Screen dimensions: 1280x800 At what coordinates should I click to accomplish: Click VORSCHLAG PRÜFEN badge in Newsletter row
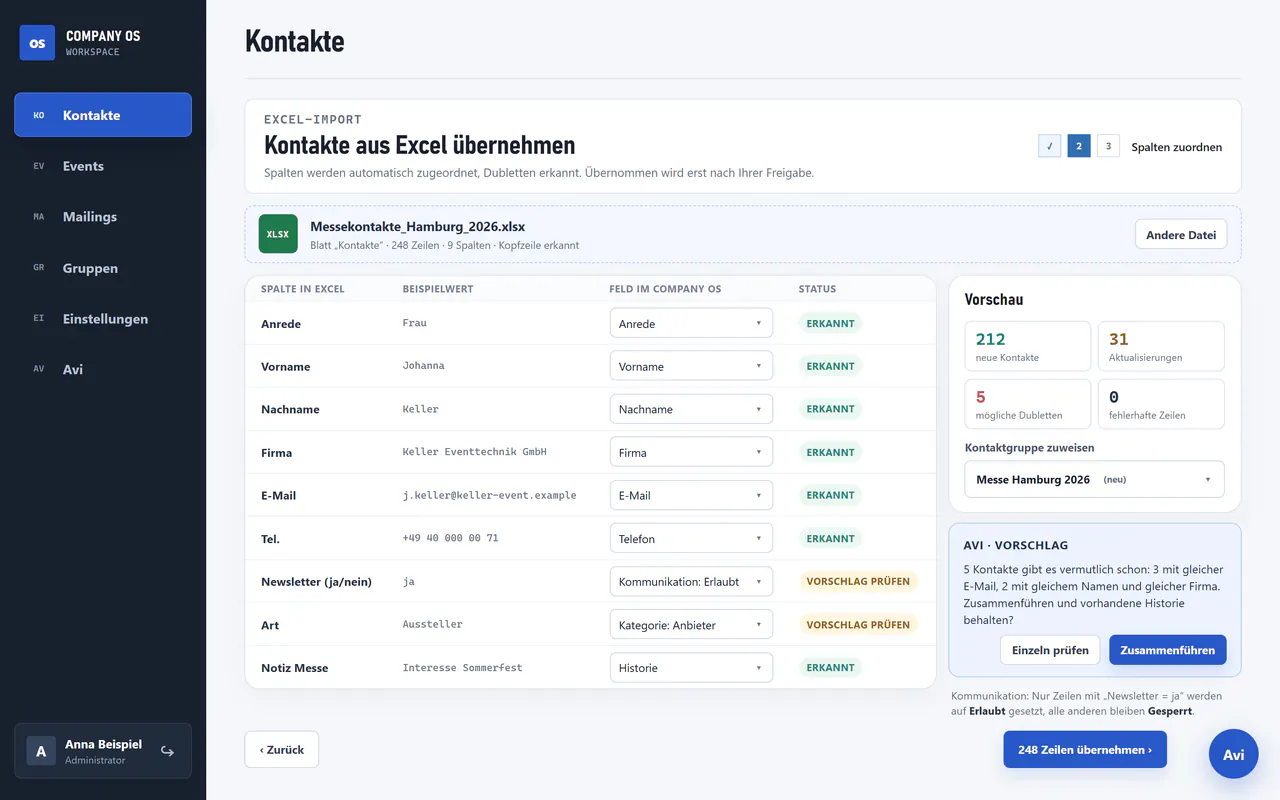[x=858, y=581]
